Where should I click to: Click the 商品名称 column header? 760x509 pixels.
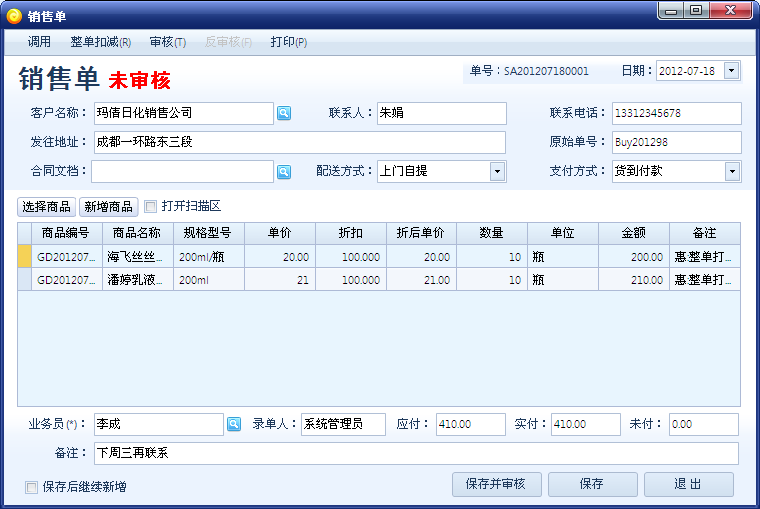[138, 233]
